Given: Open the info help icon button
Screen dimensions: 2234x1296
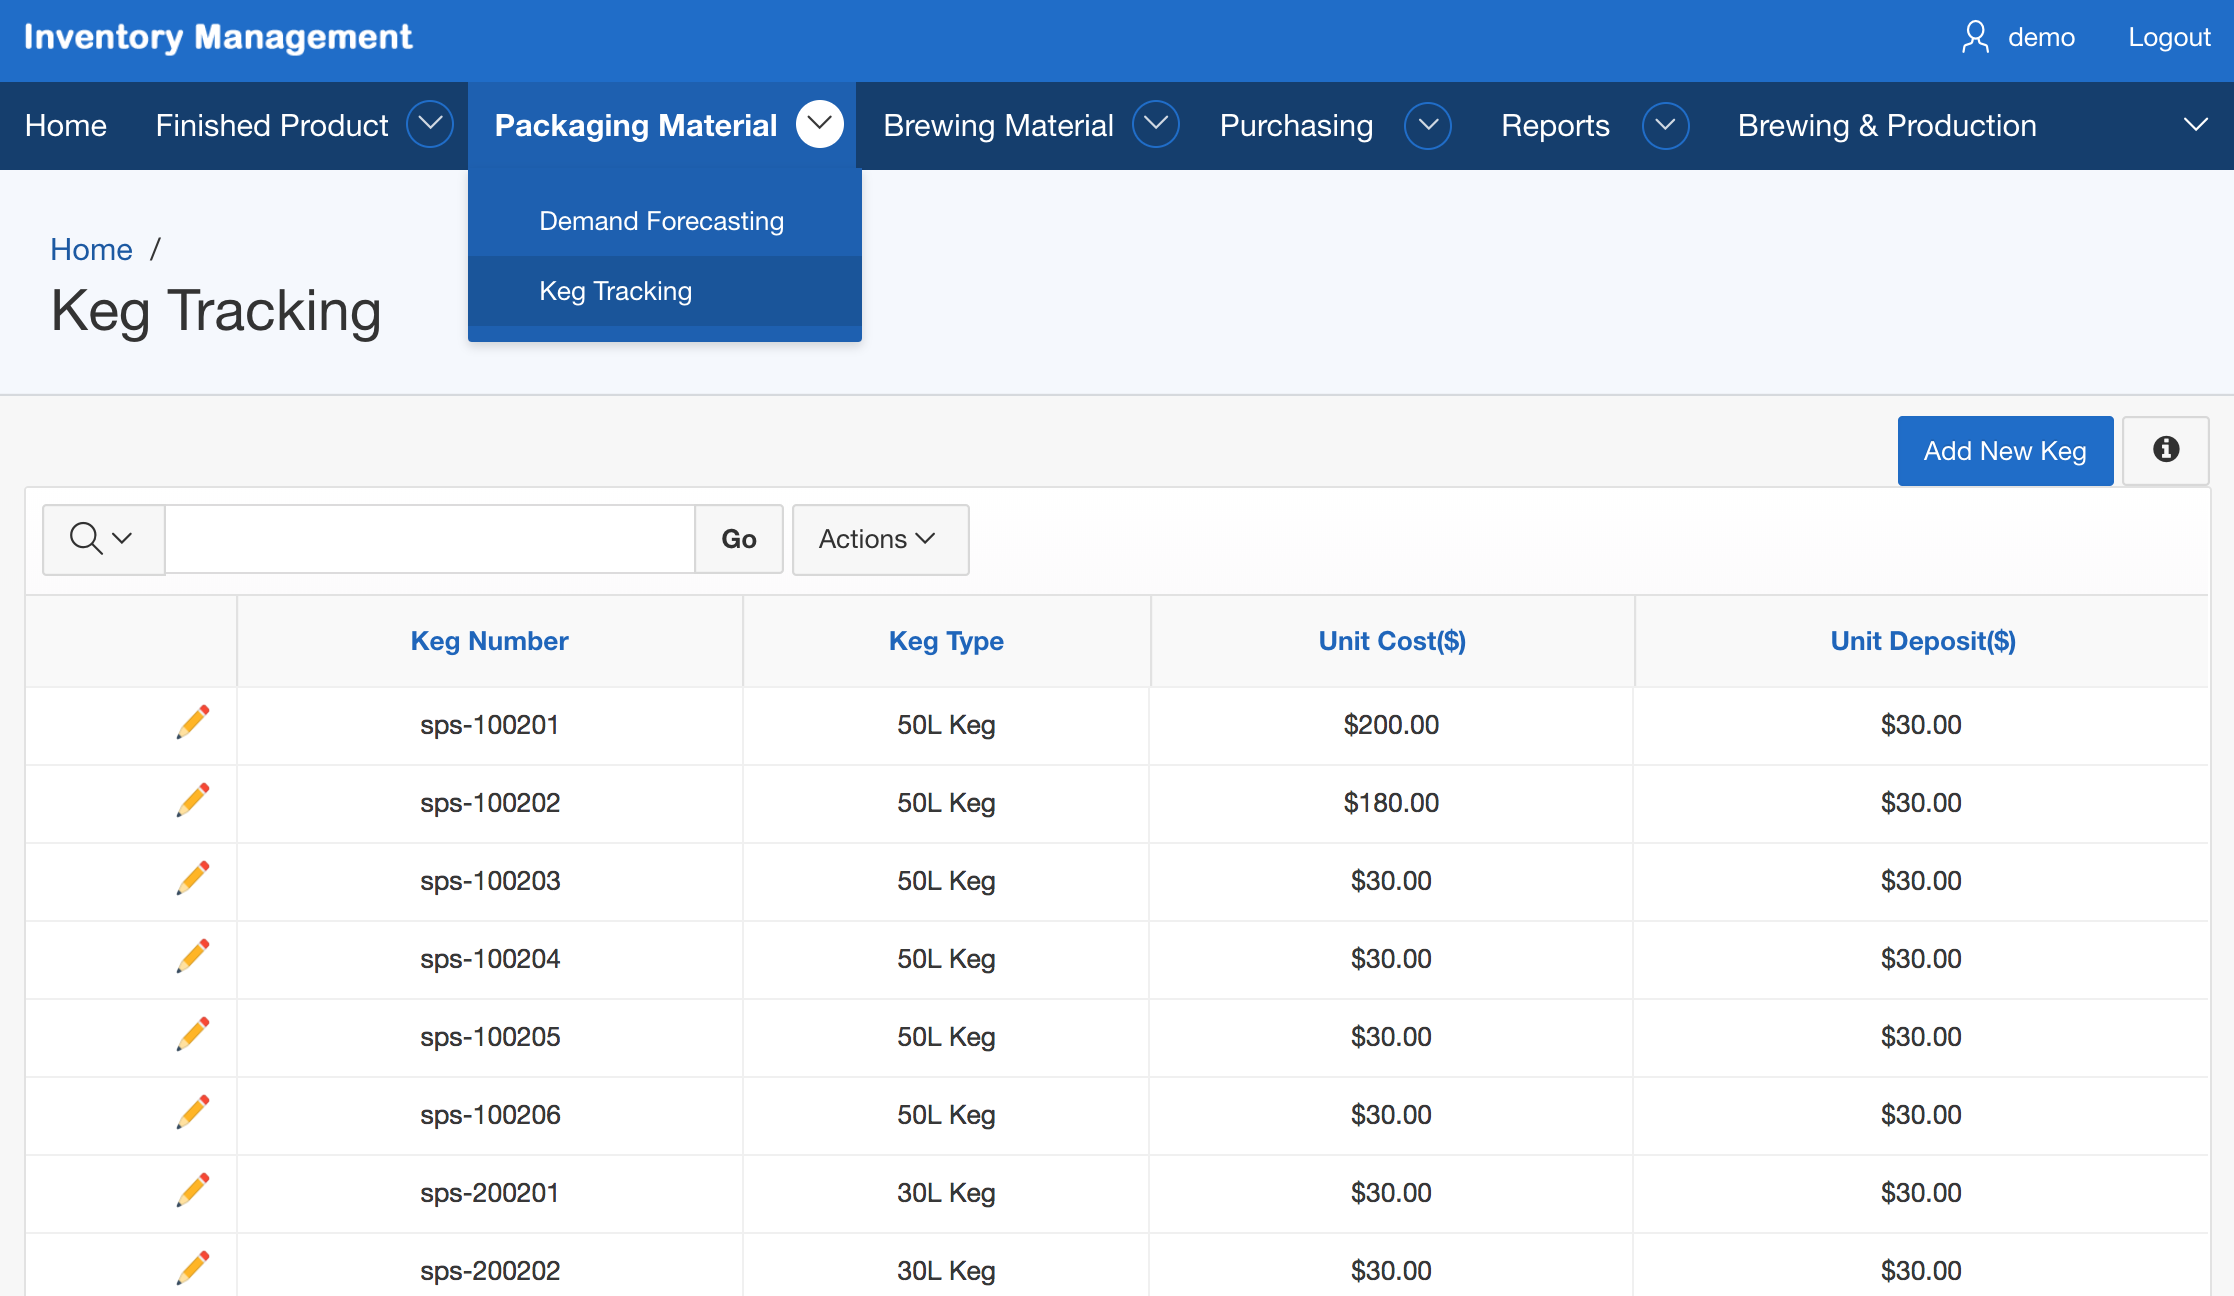Looking at the screenshot, I should click(2165, 450).
